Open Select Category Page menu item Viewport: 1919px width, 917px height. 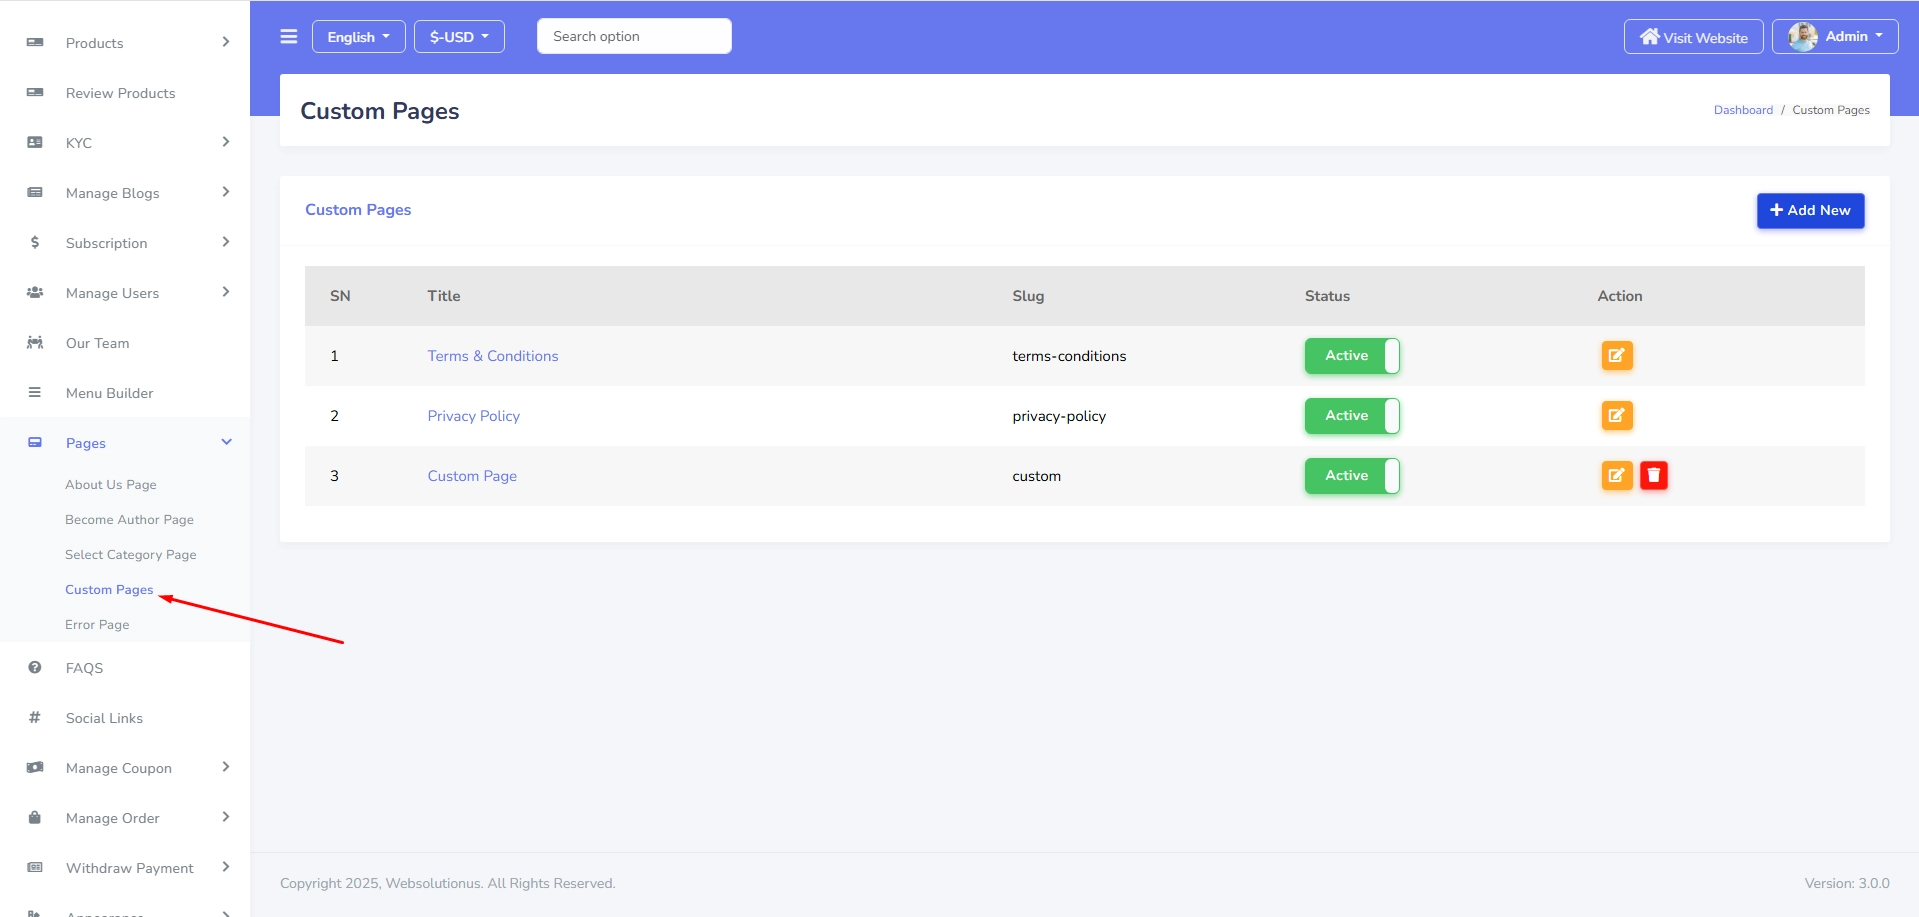coord(130,555)
